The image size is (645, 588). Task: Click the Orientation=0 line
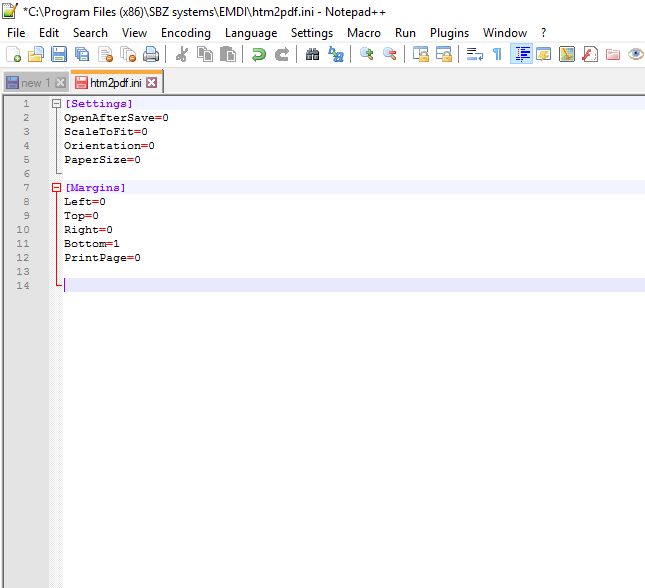(109, 146)
